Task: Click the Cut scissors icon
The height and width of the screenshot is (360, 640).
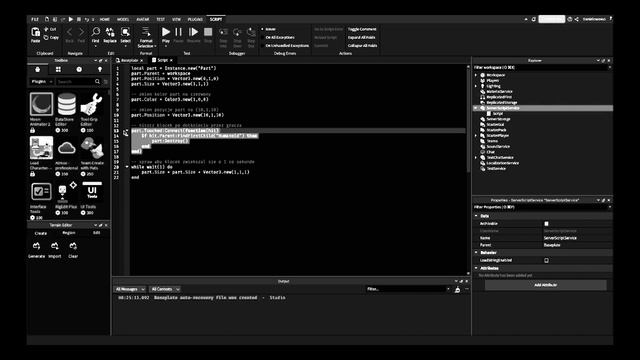Action: pos(46,29)
